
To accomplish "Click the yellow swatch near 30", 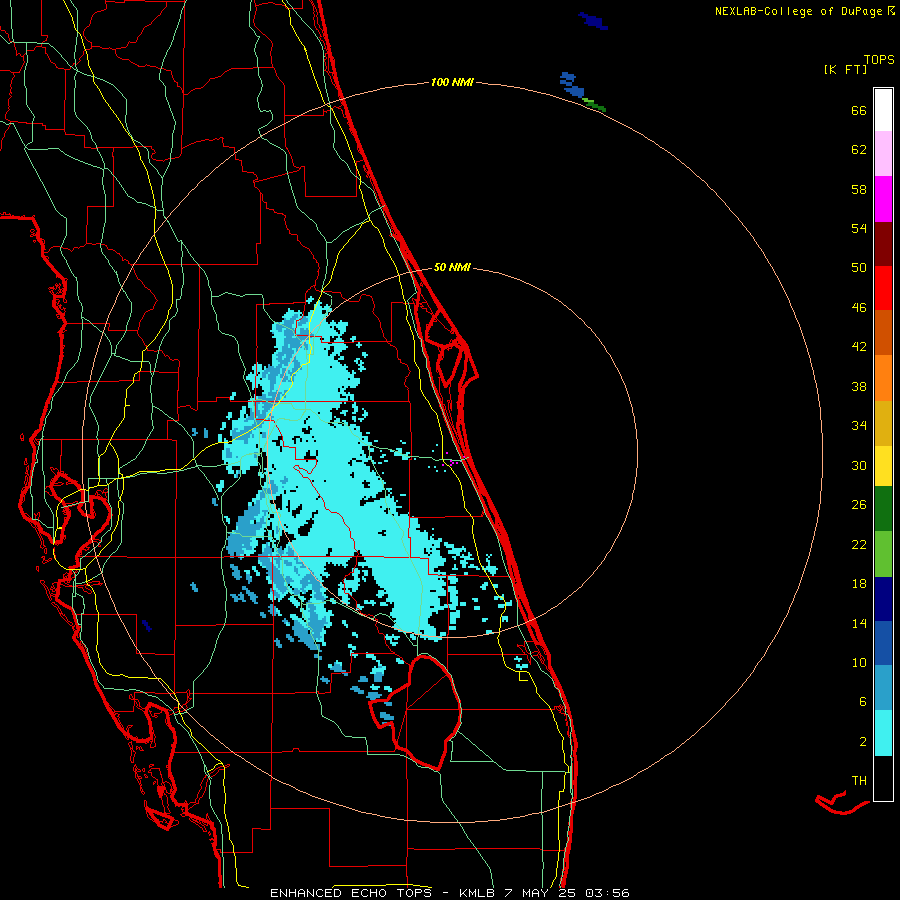I will [883, 465].
